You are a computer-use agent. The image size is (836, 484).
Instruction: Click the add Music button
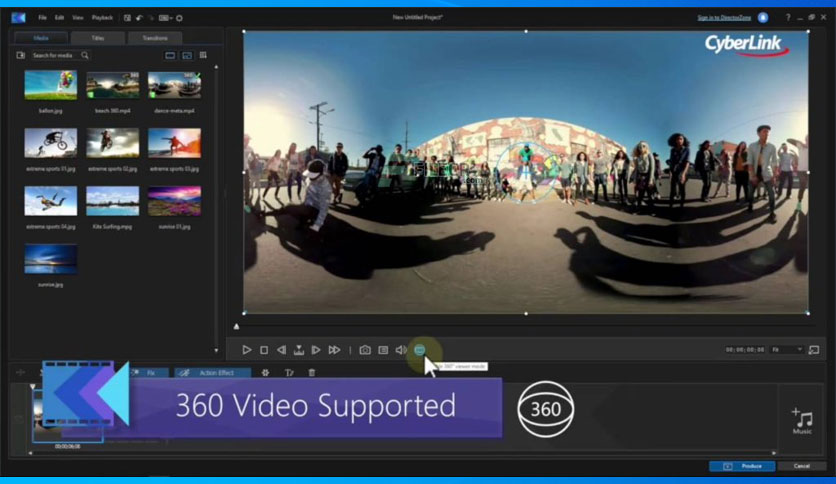(802, 421)
